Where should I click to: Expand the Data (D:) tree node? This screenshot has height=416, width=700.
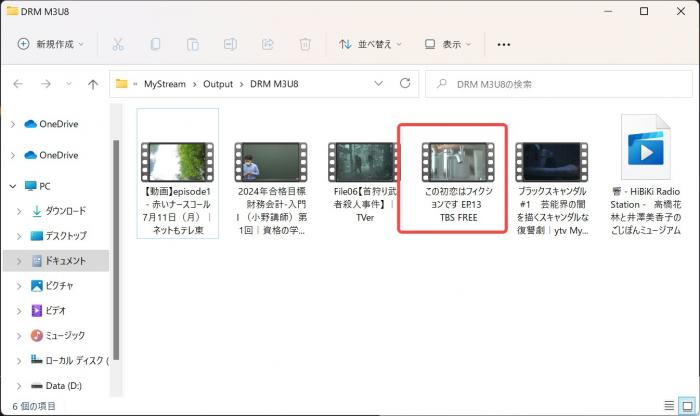(19, 386)
